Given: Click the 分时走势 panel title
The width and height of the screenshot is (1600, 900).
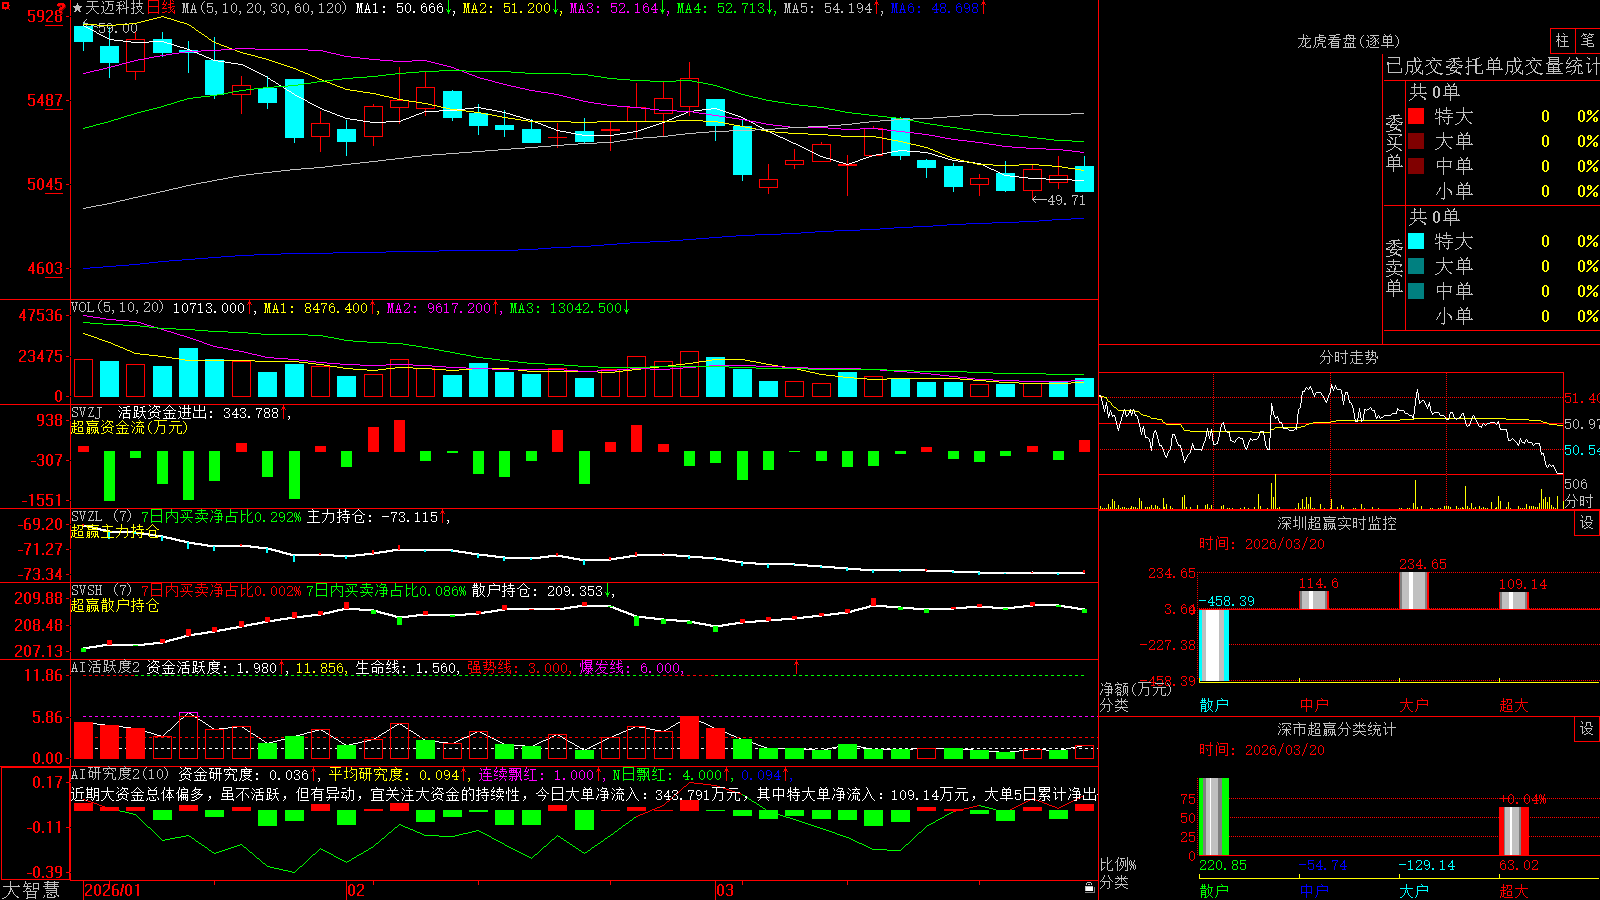Looking at the screenshot, I should click(1348, 357).
